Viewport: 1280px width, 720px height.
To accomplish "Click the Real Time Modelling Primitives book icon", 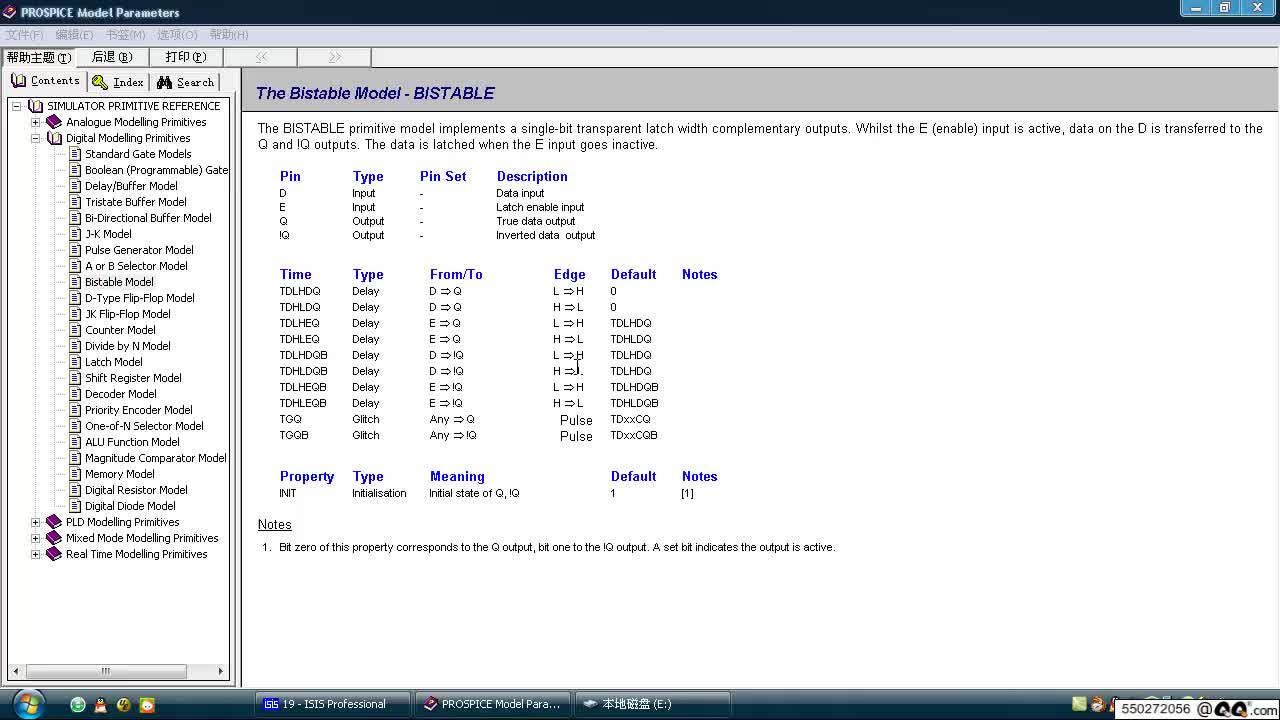I will (54, 554).
